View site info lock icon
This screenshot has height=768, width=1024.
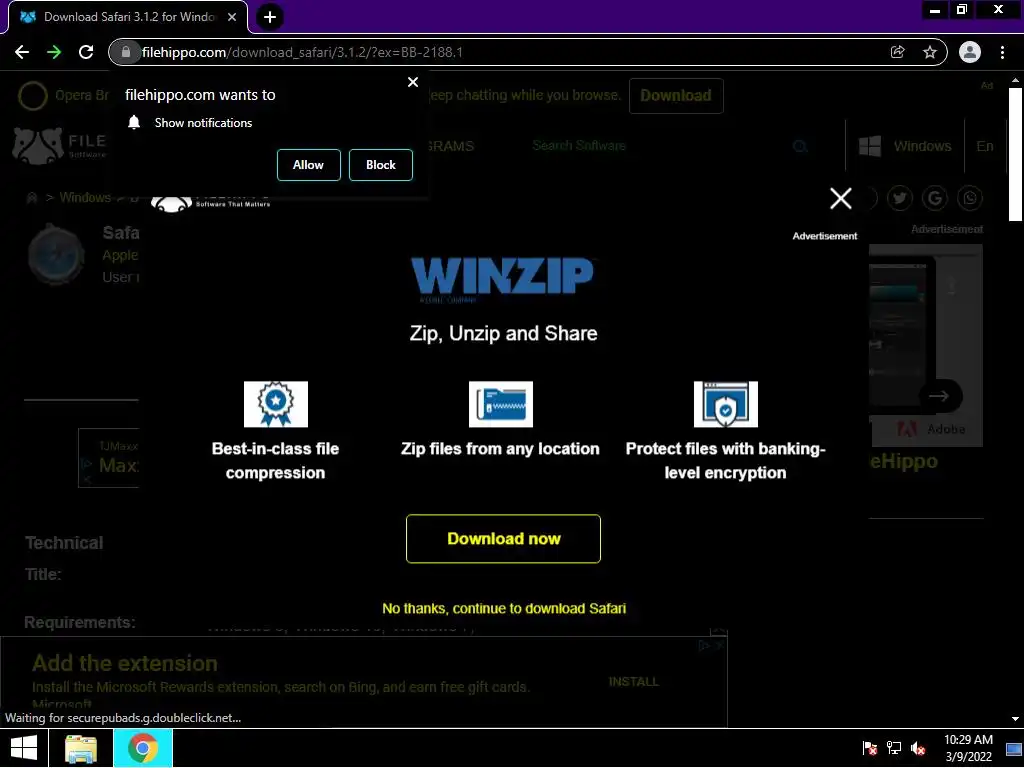coord(126,52)
